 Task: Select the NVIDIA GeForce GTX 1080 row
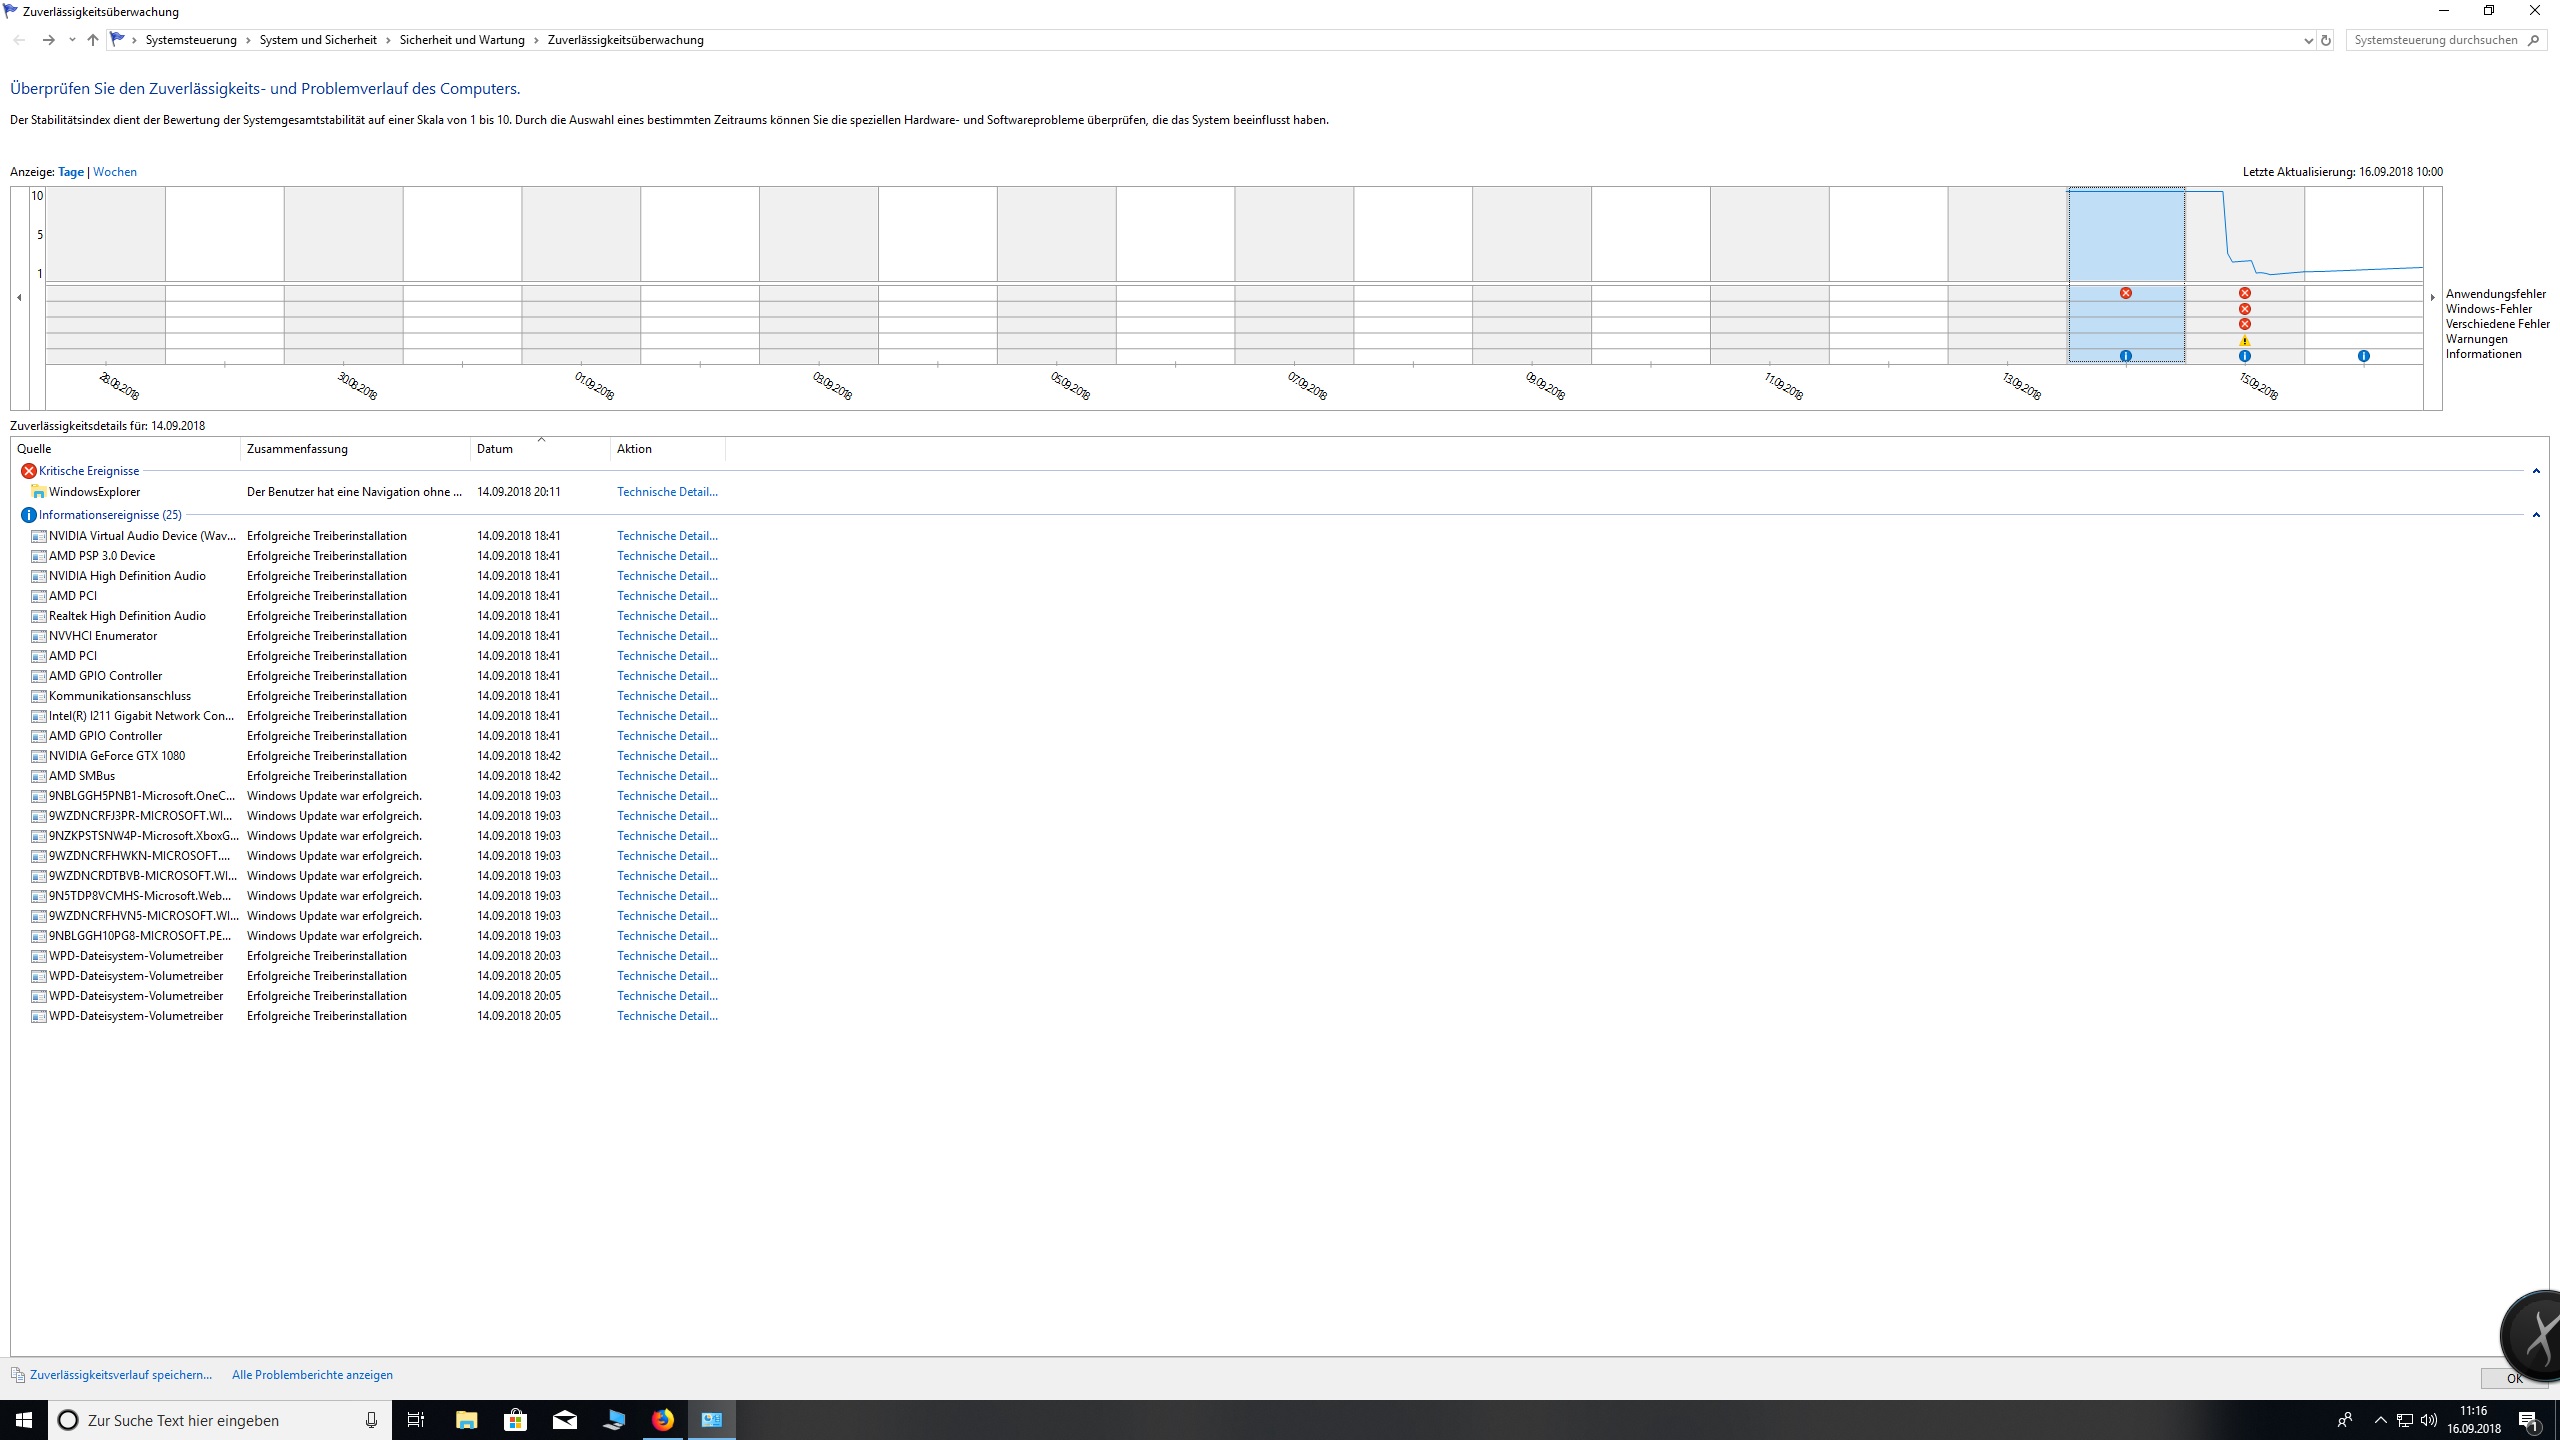click(117, 756)
